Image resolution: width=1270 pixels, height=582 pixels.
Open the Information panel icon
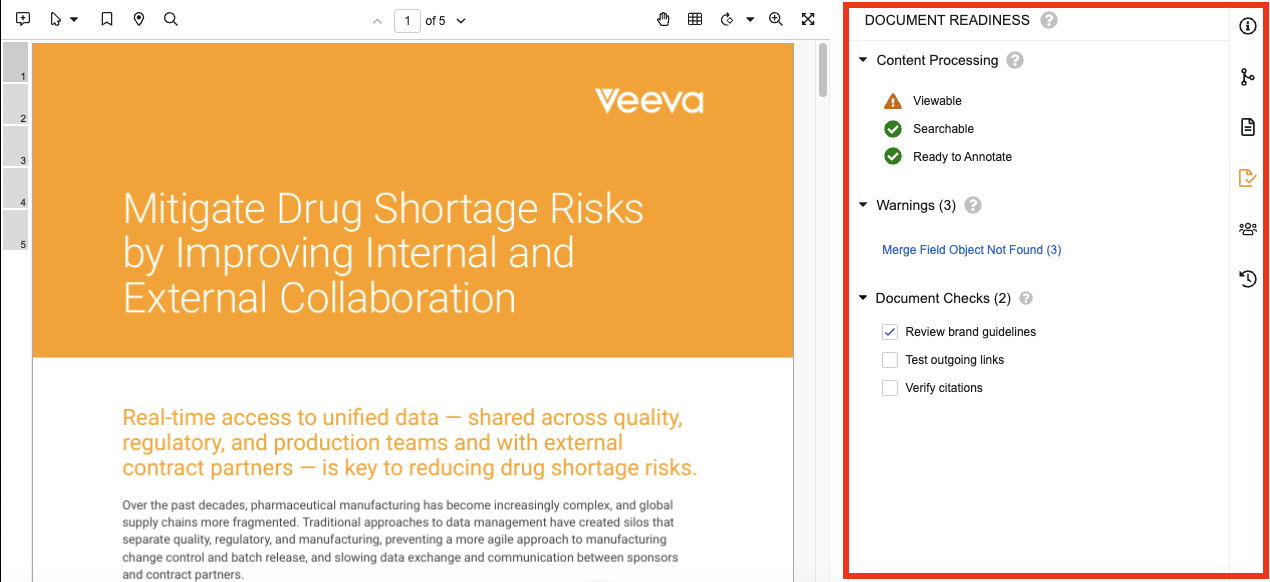click(x=1248, y=26)
